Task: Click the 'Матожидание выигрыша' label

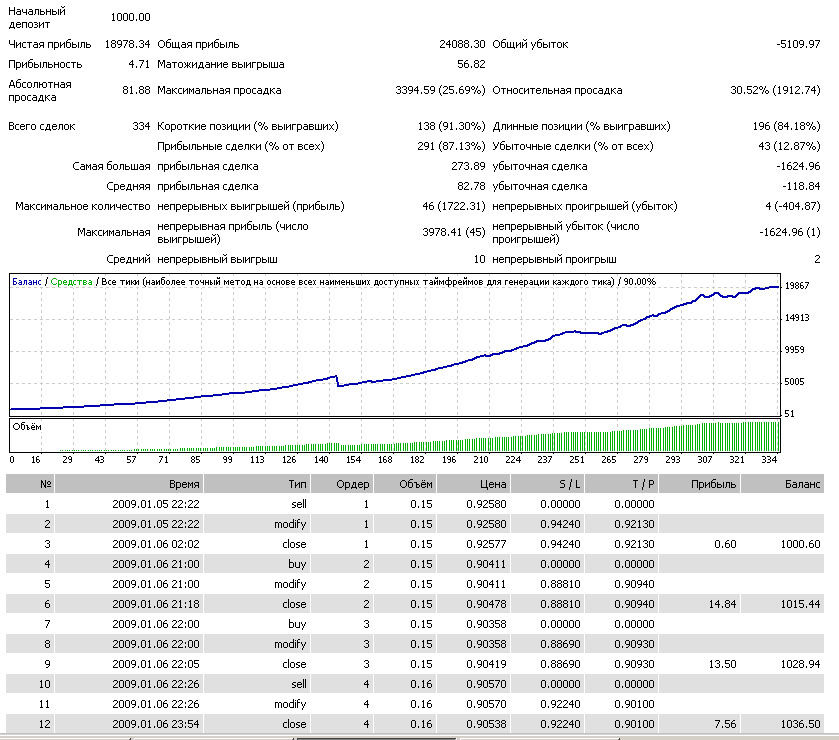Action: click(x=220, y=64)
